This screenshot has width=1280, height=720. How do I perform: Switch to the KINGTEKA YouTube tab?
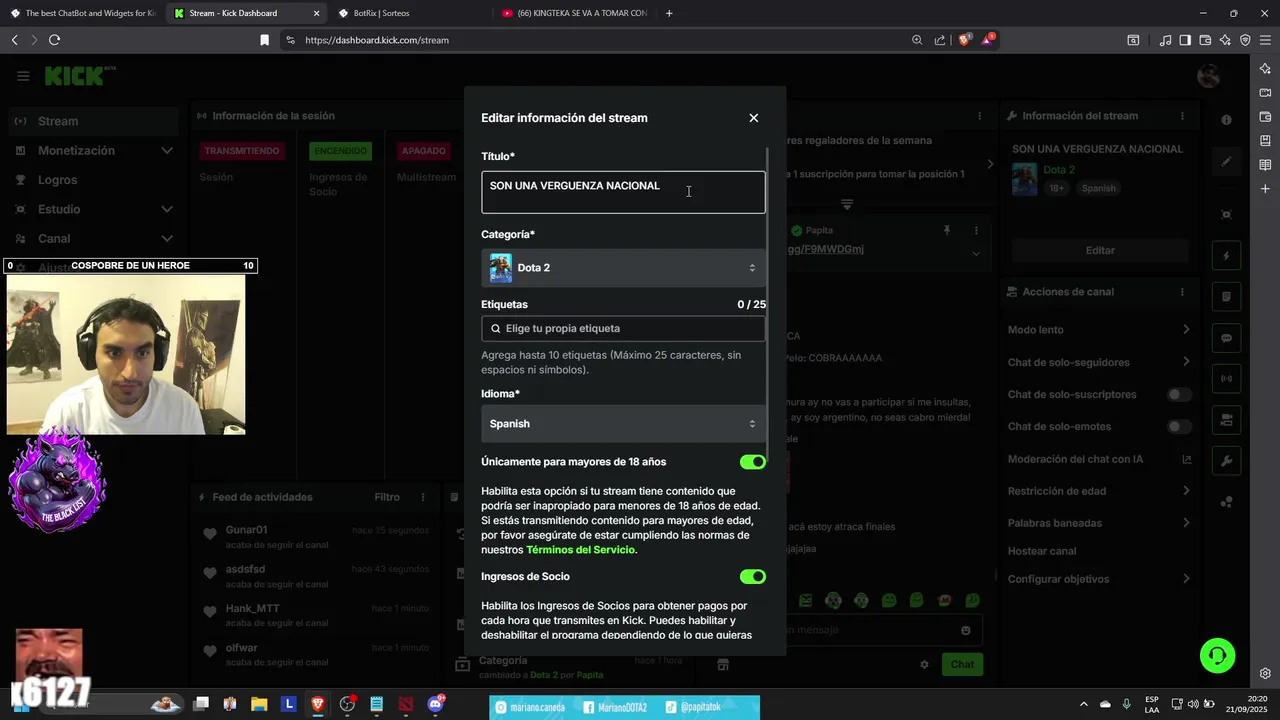[575, 13]
